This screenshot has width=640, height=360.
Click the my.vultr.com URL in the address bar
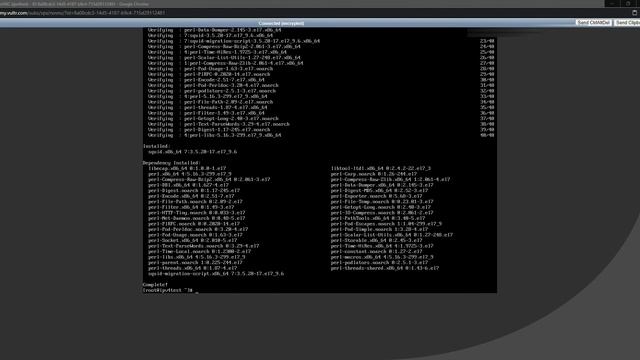tap(82, 13)
